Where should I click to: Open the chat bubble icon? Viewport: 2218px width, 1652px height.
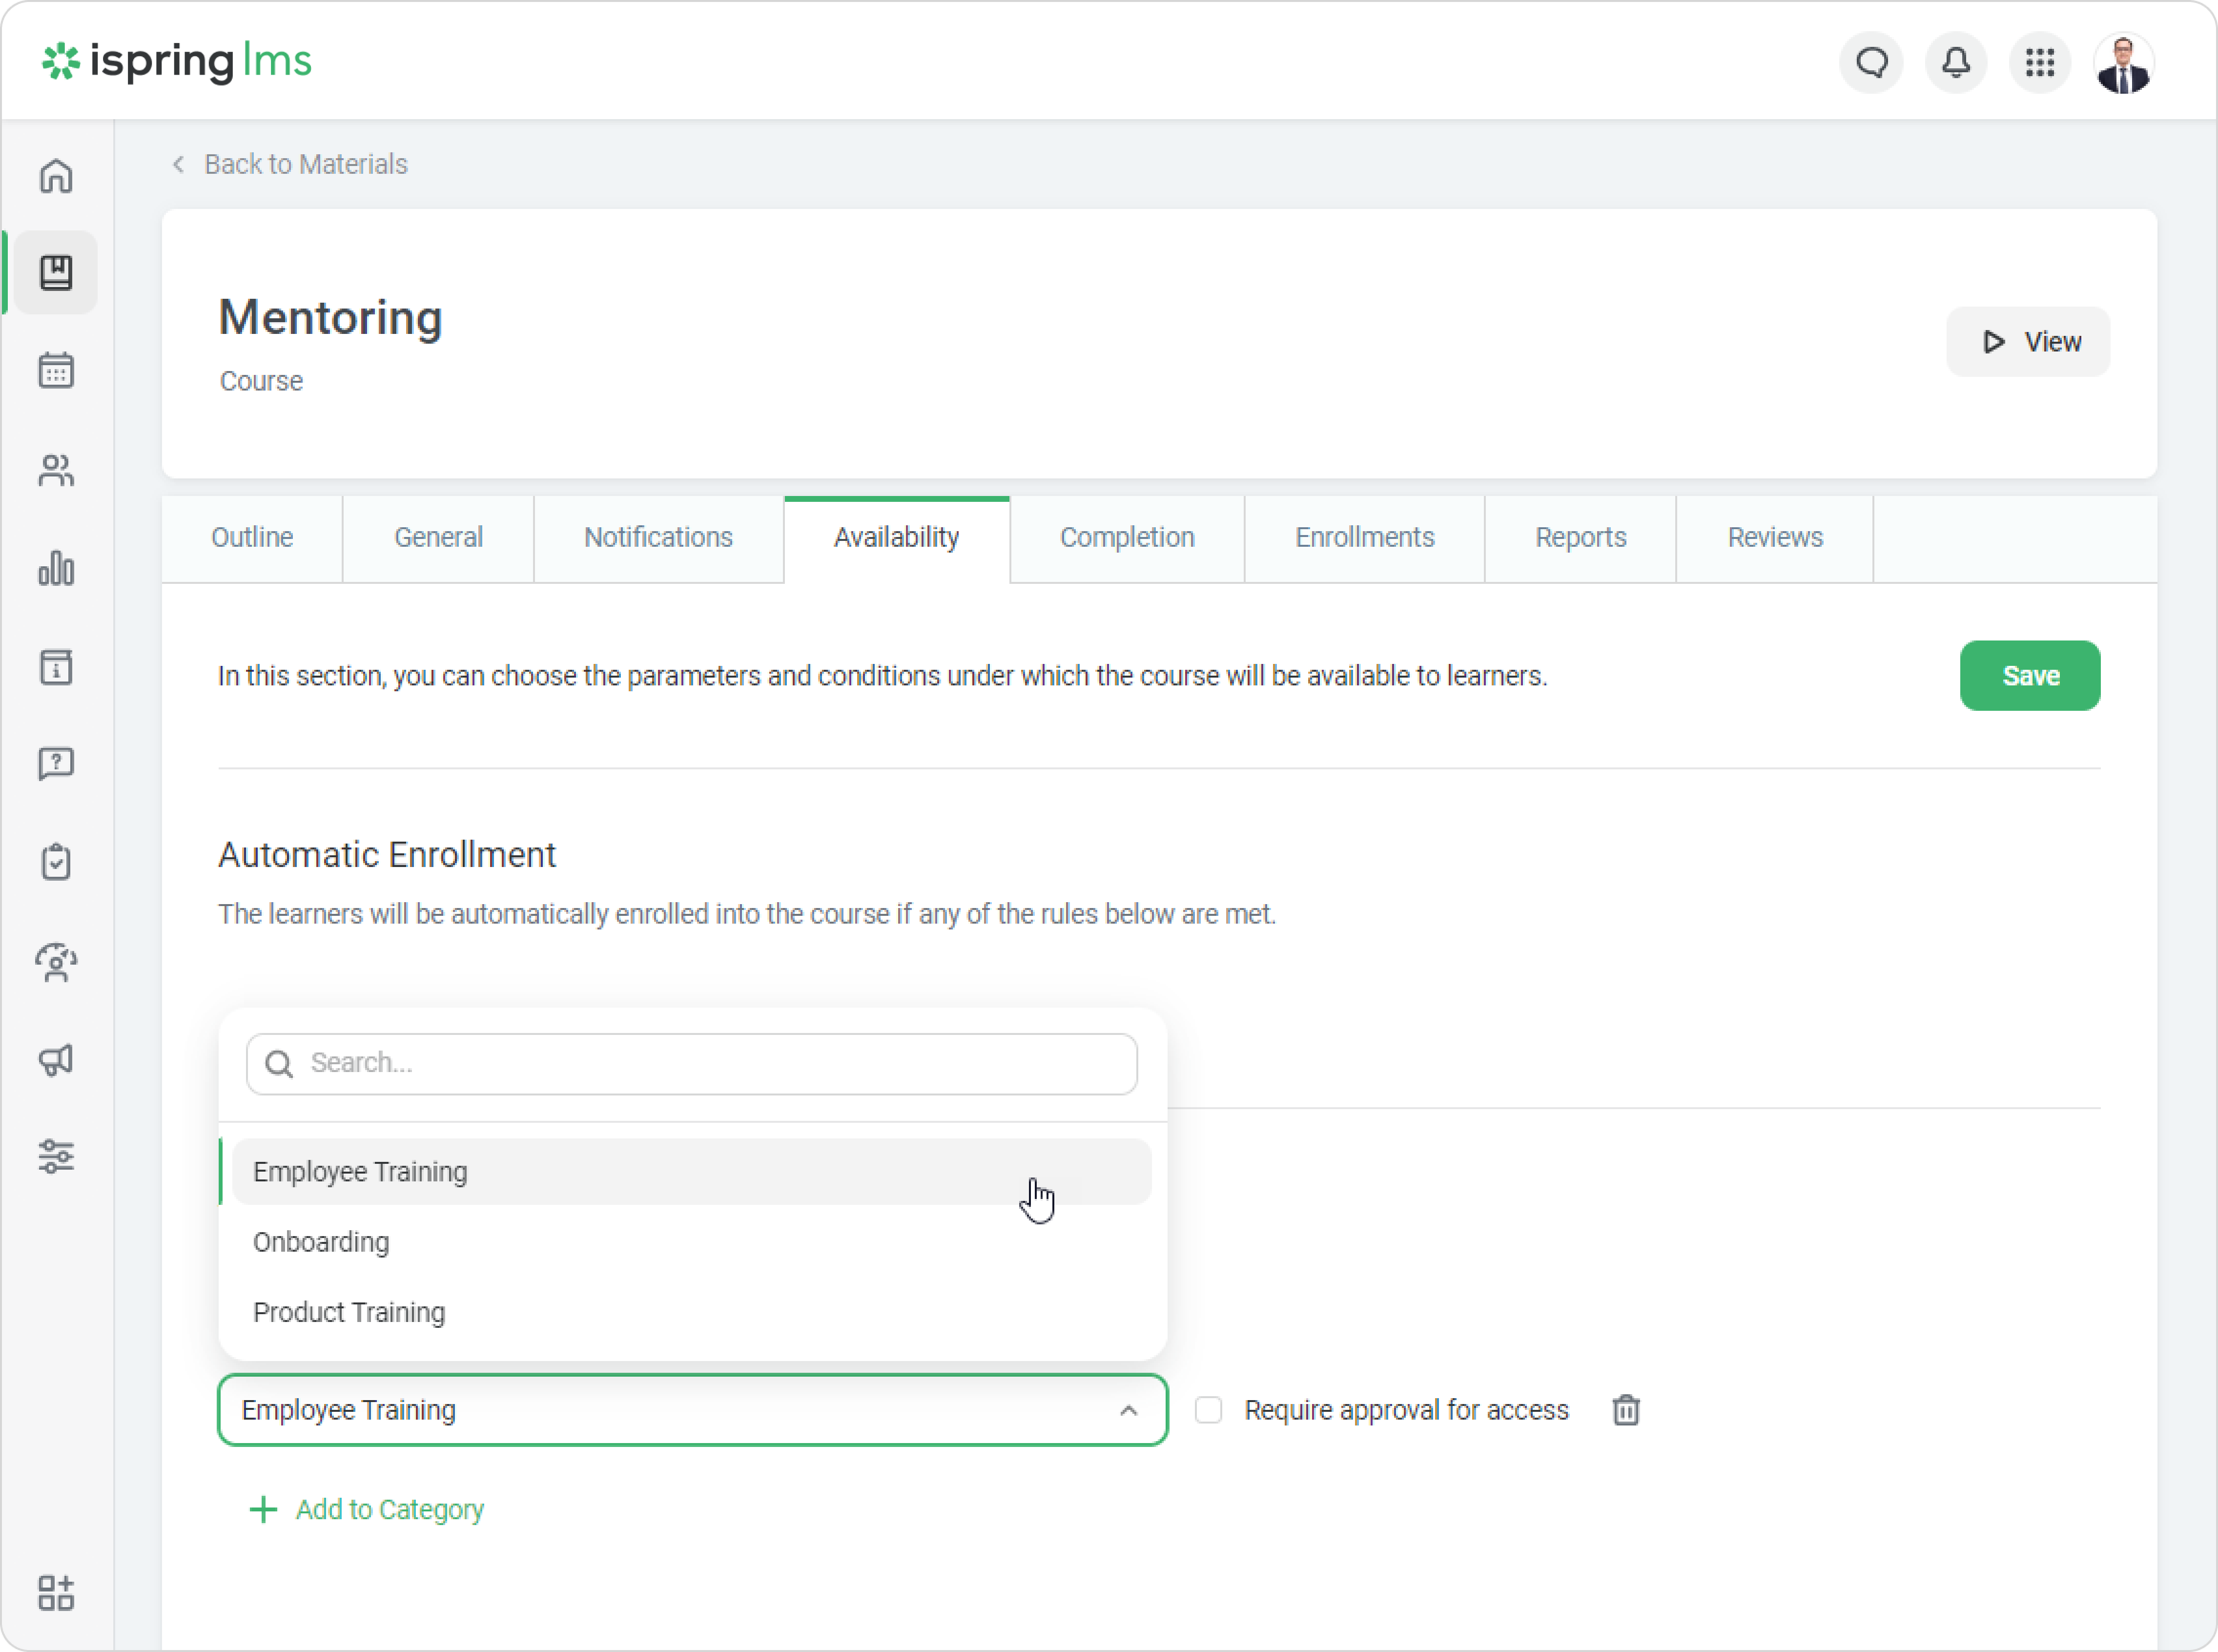point(1871,63)
